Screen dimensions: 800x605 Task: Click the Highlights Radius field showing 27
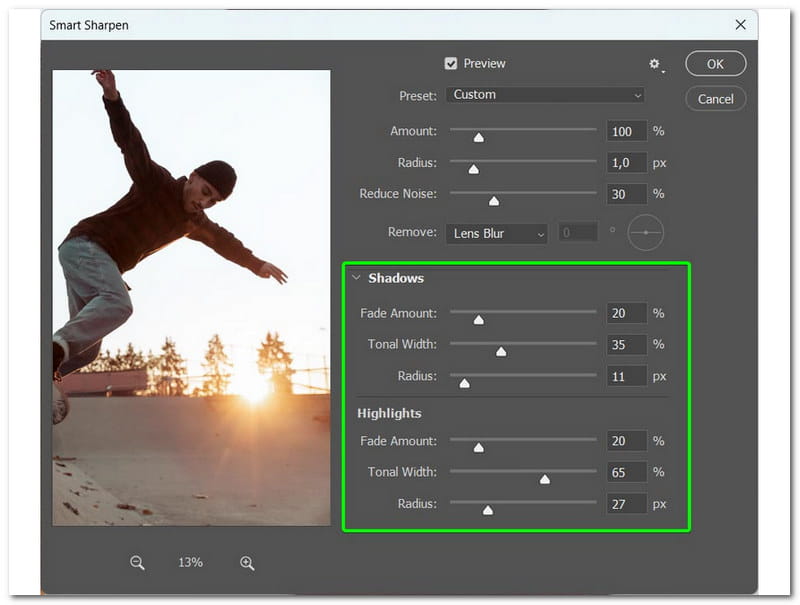(627, 504)
